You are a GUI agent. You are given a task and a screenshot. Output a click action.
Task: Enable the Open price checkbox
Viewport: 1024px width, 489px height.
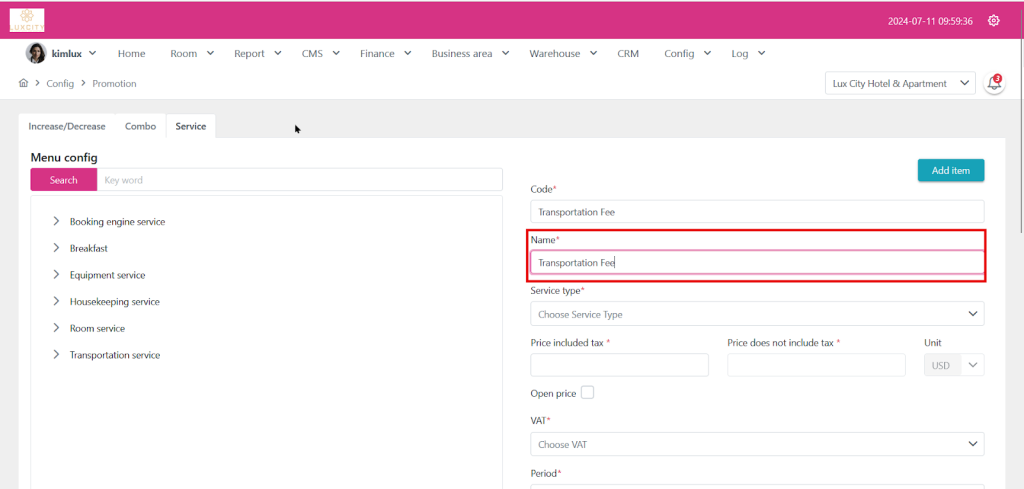[x=587, y=393]
